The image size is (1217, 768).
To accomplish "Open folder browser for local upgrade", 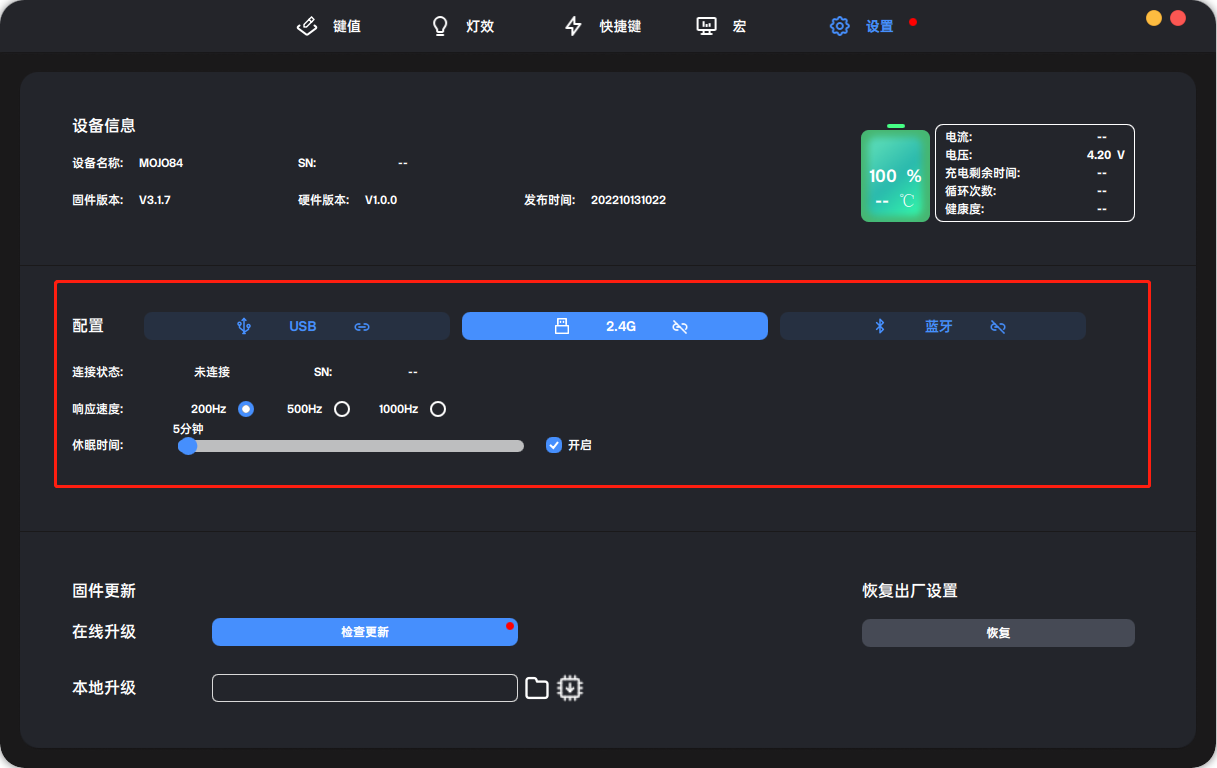I will tap(537, 687).
